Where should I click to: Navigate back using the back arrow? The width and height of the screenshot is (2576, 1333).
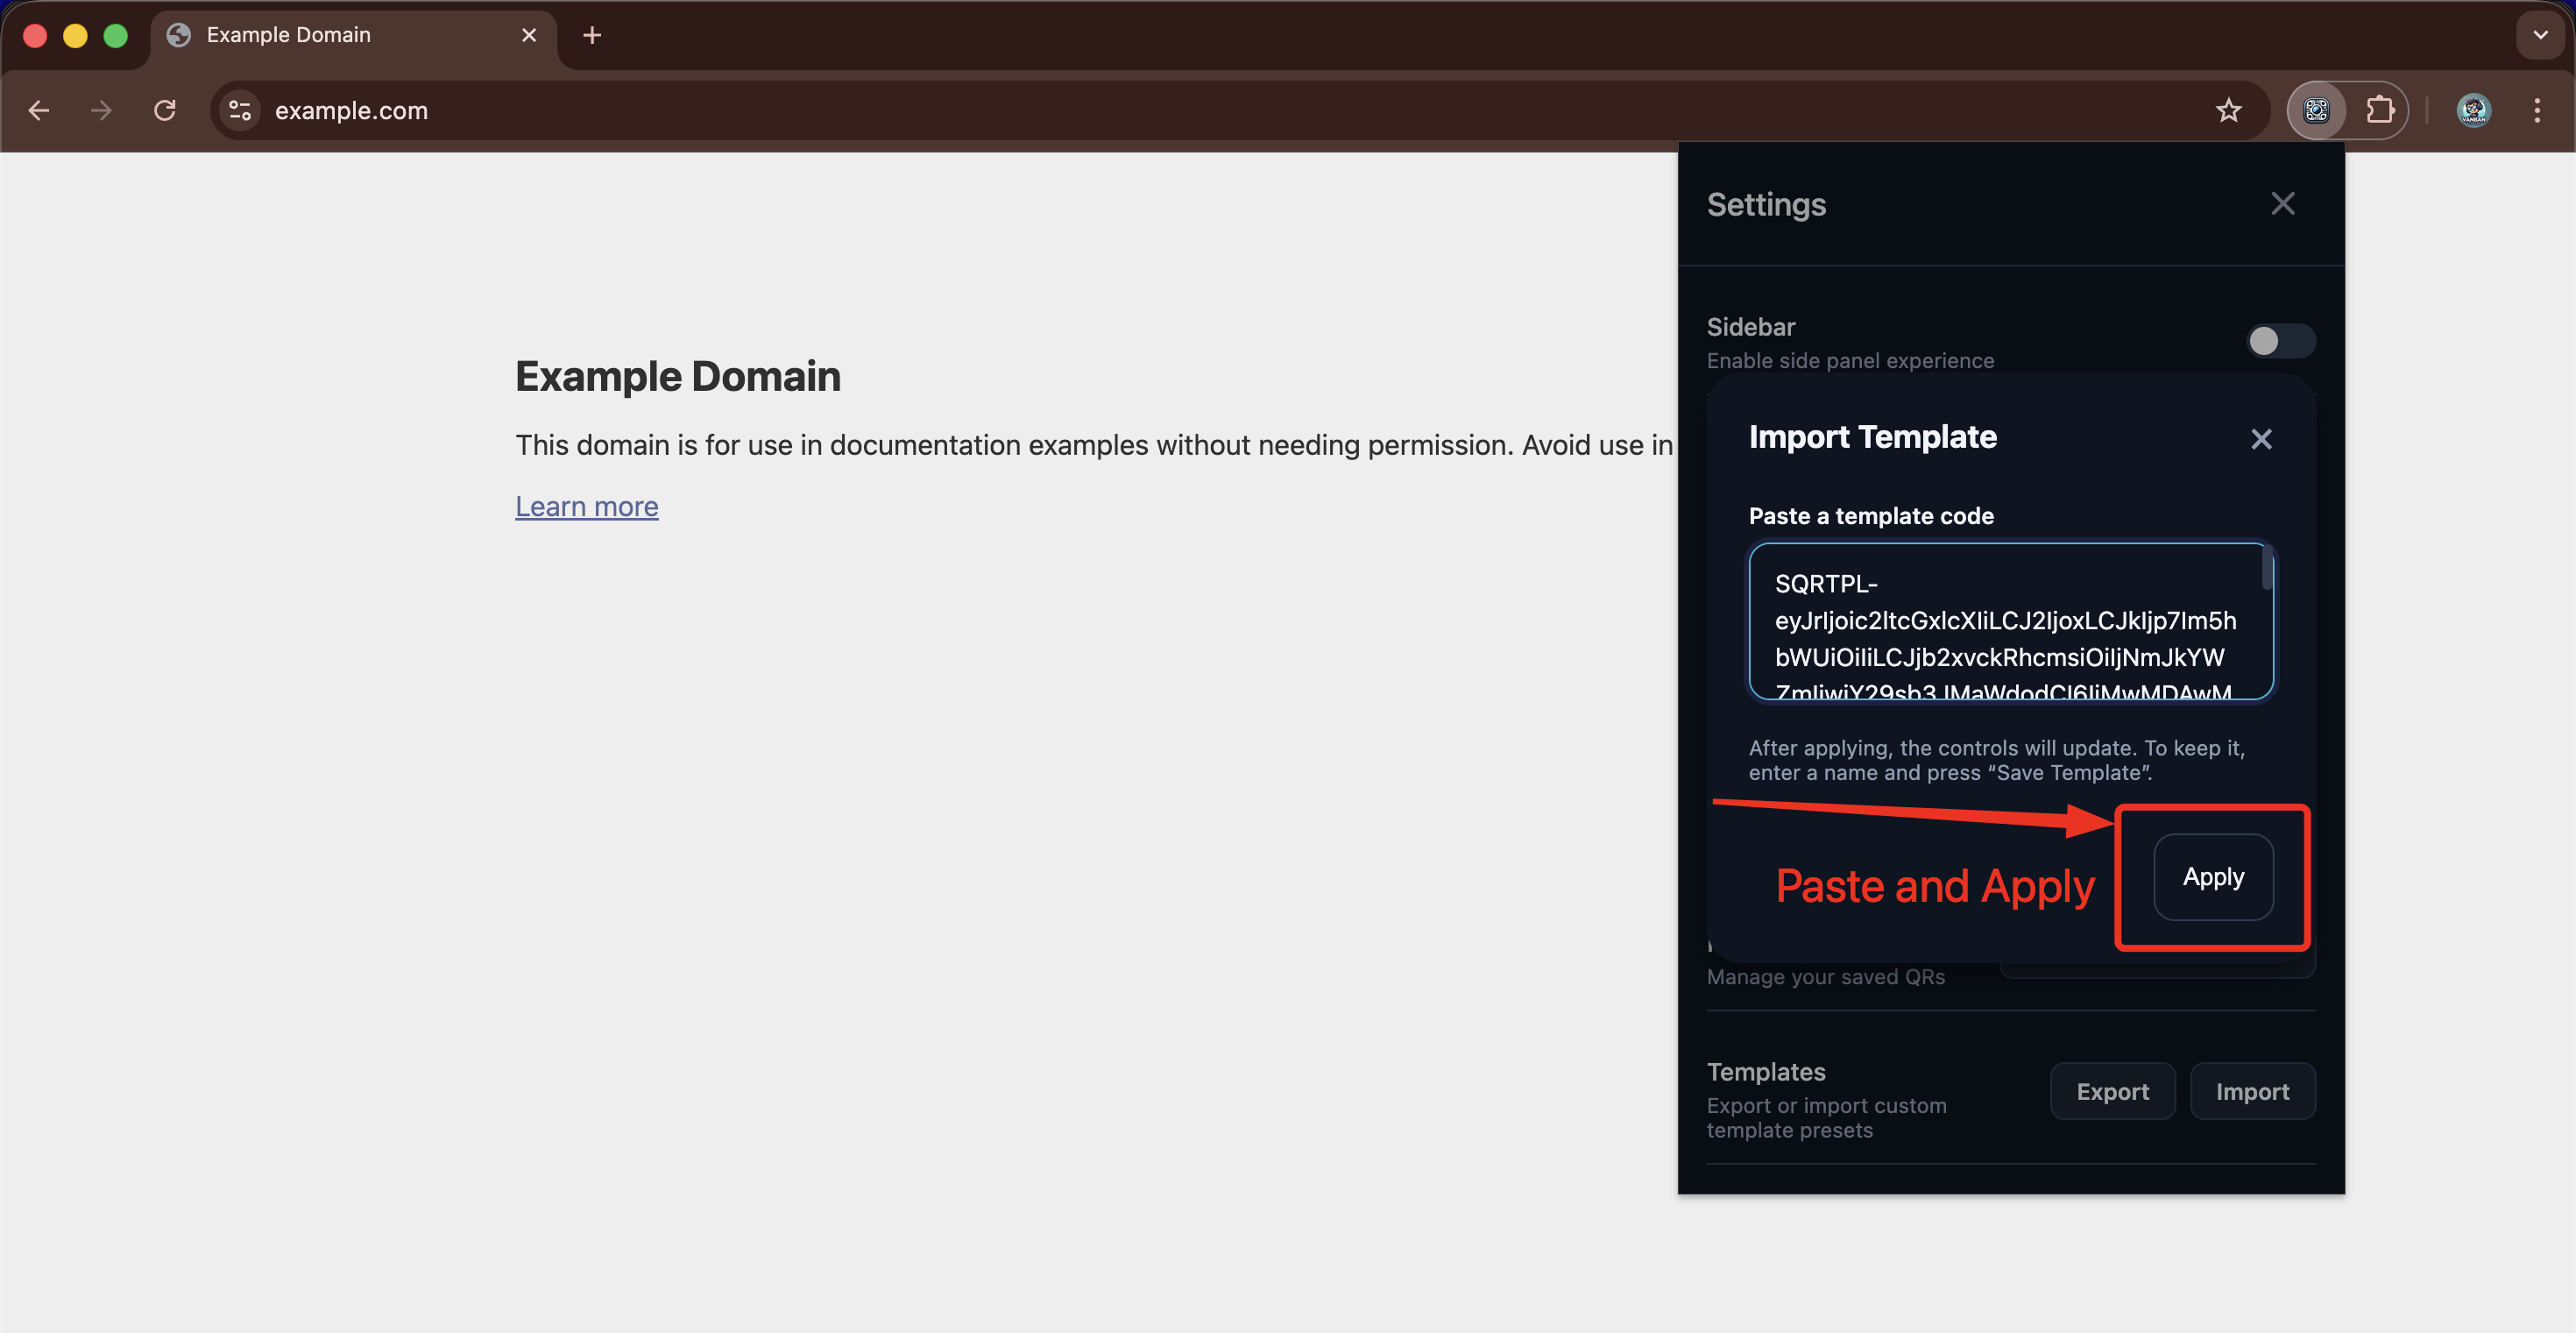pyautogui.click(x=39, y=110)
